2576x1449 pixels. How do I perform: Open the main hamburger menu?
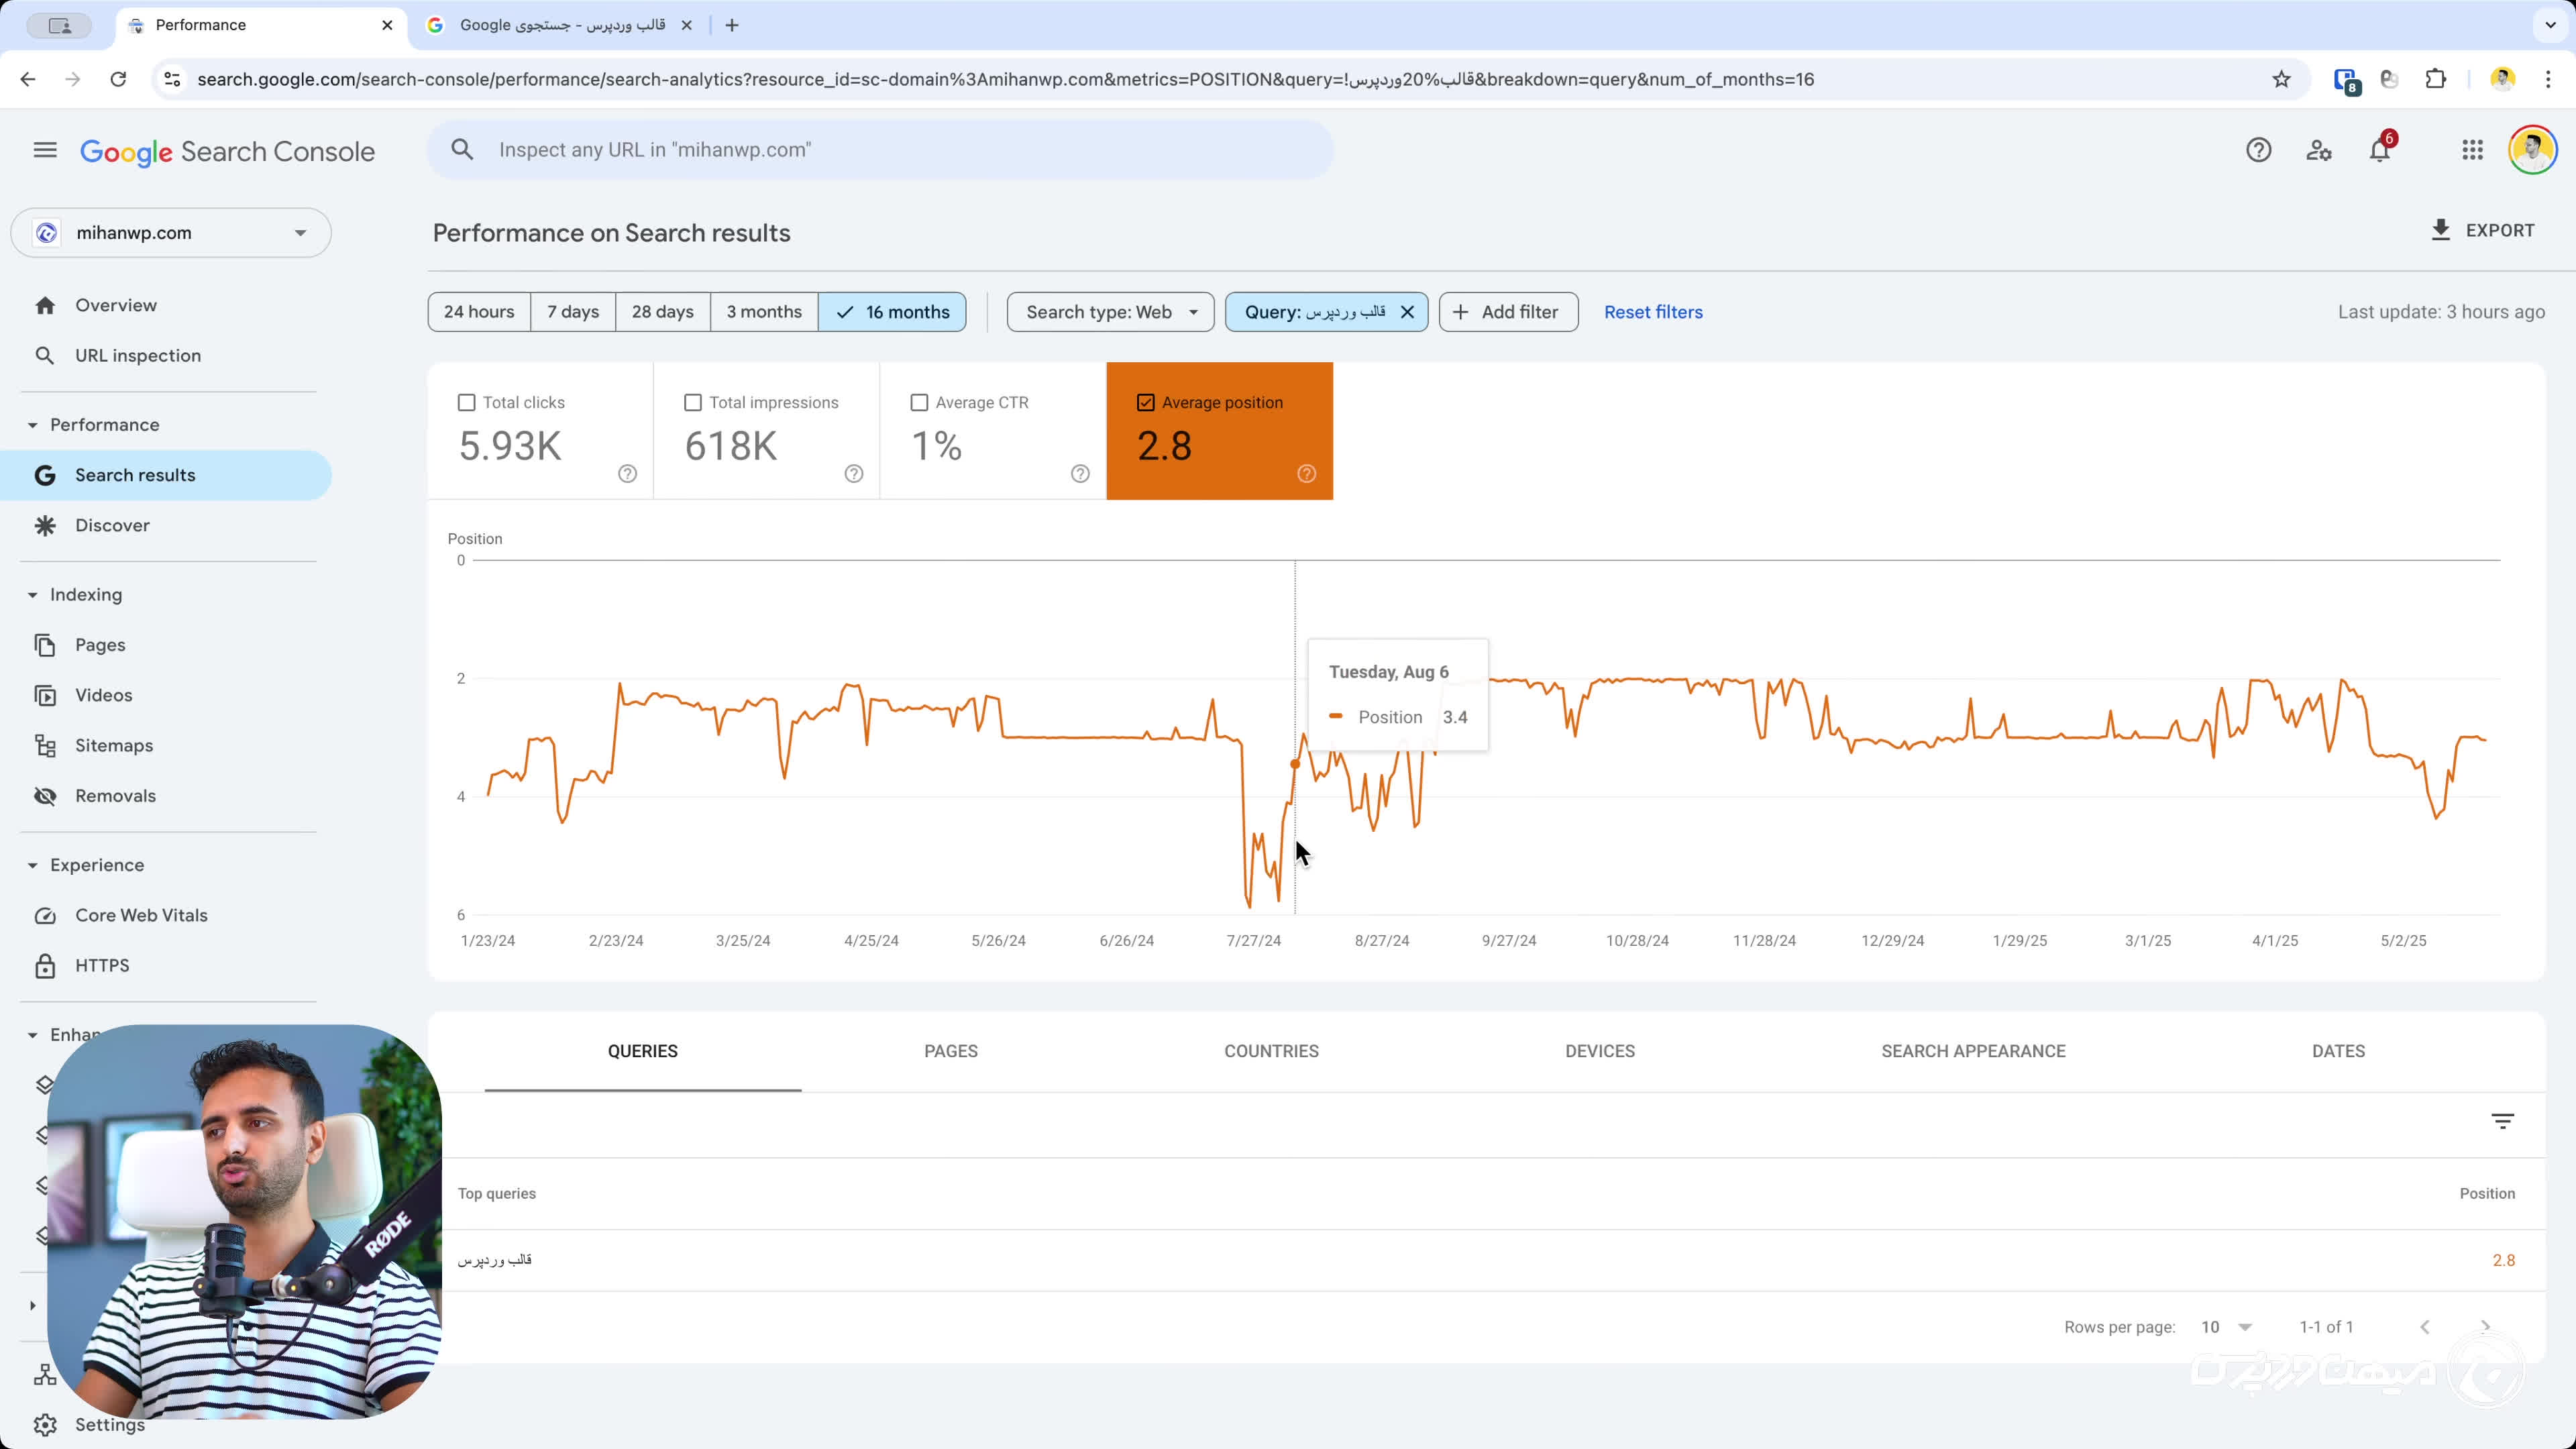tap(45, 150)
